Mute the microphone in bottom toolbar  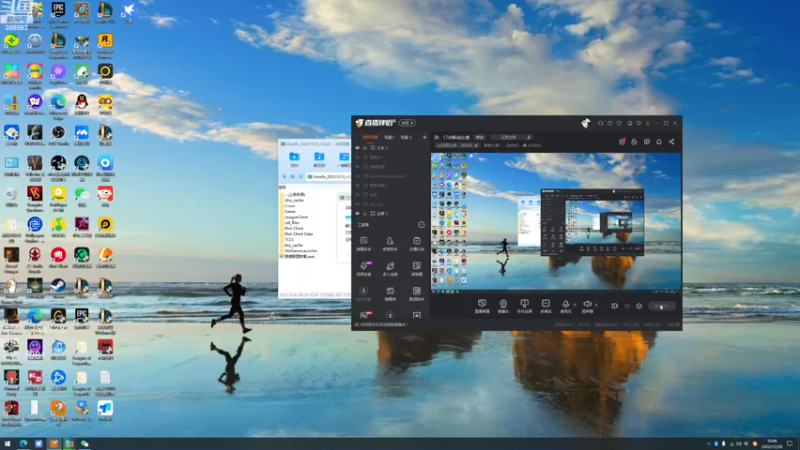(565, 306)
